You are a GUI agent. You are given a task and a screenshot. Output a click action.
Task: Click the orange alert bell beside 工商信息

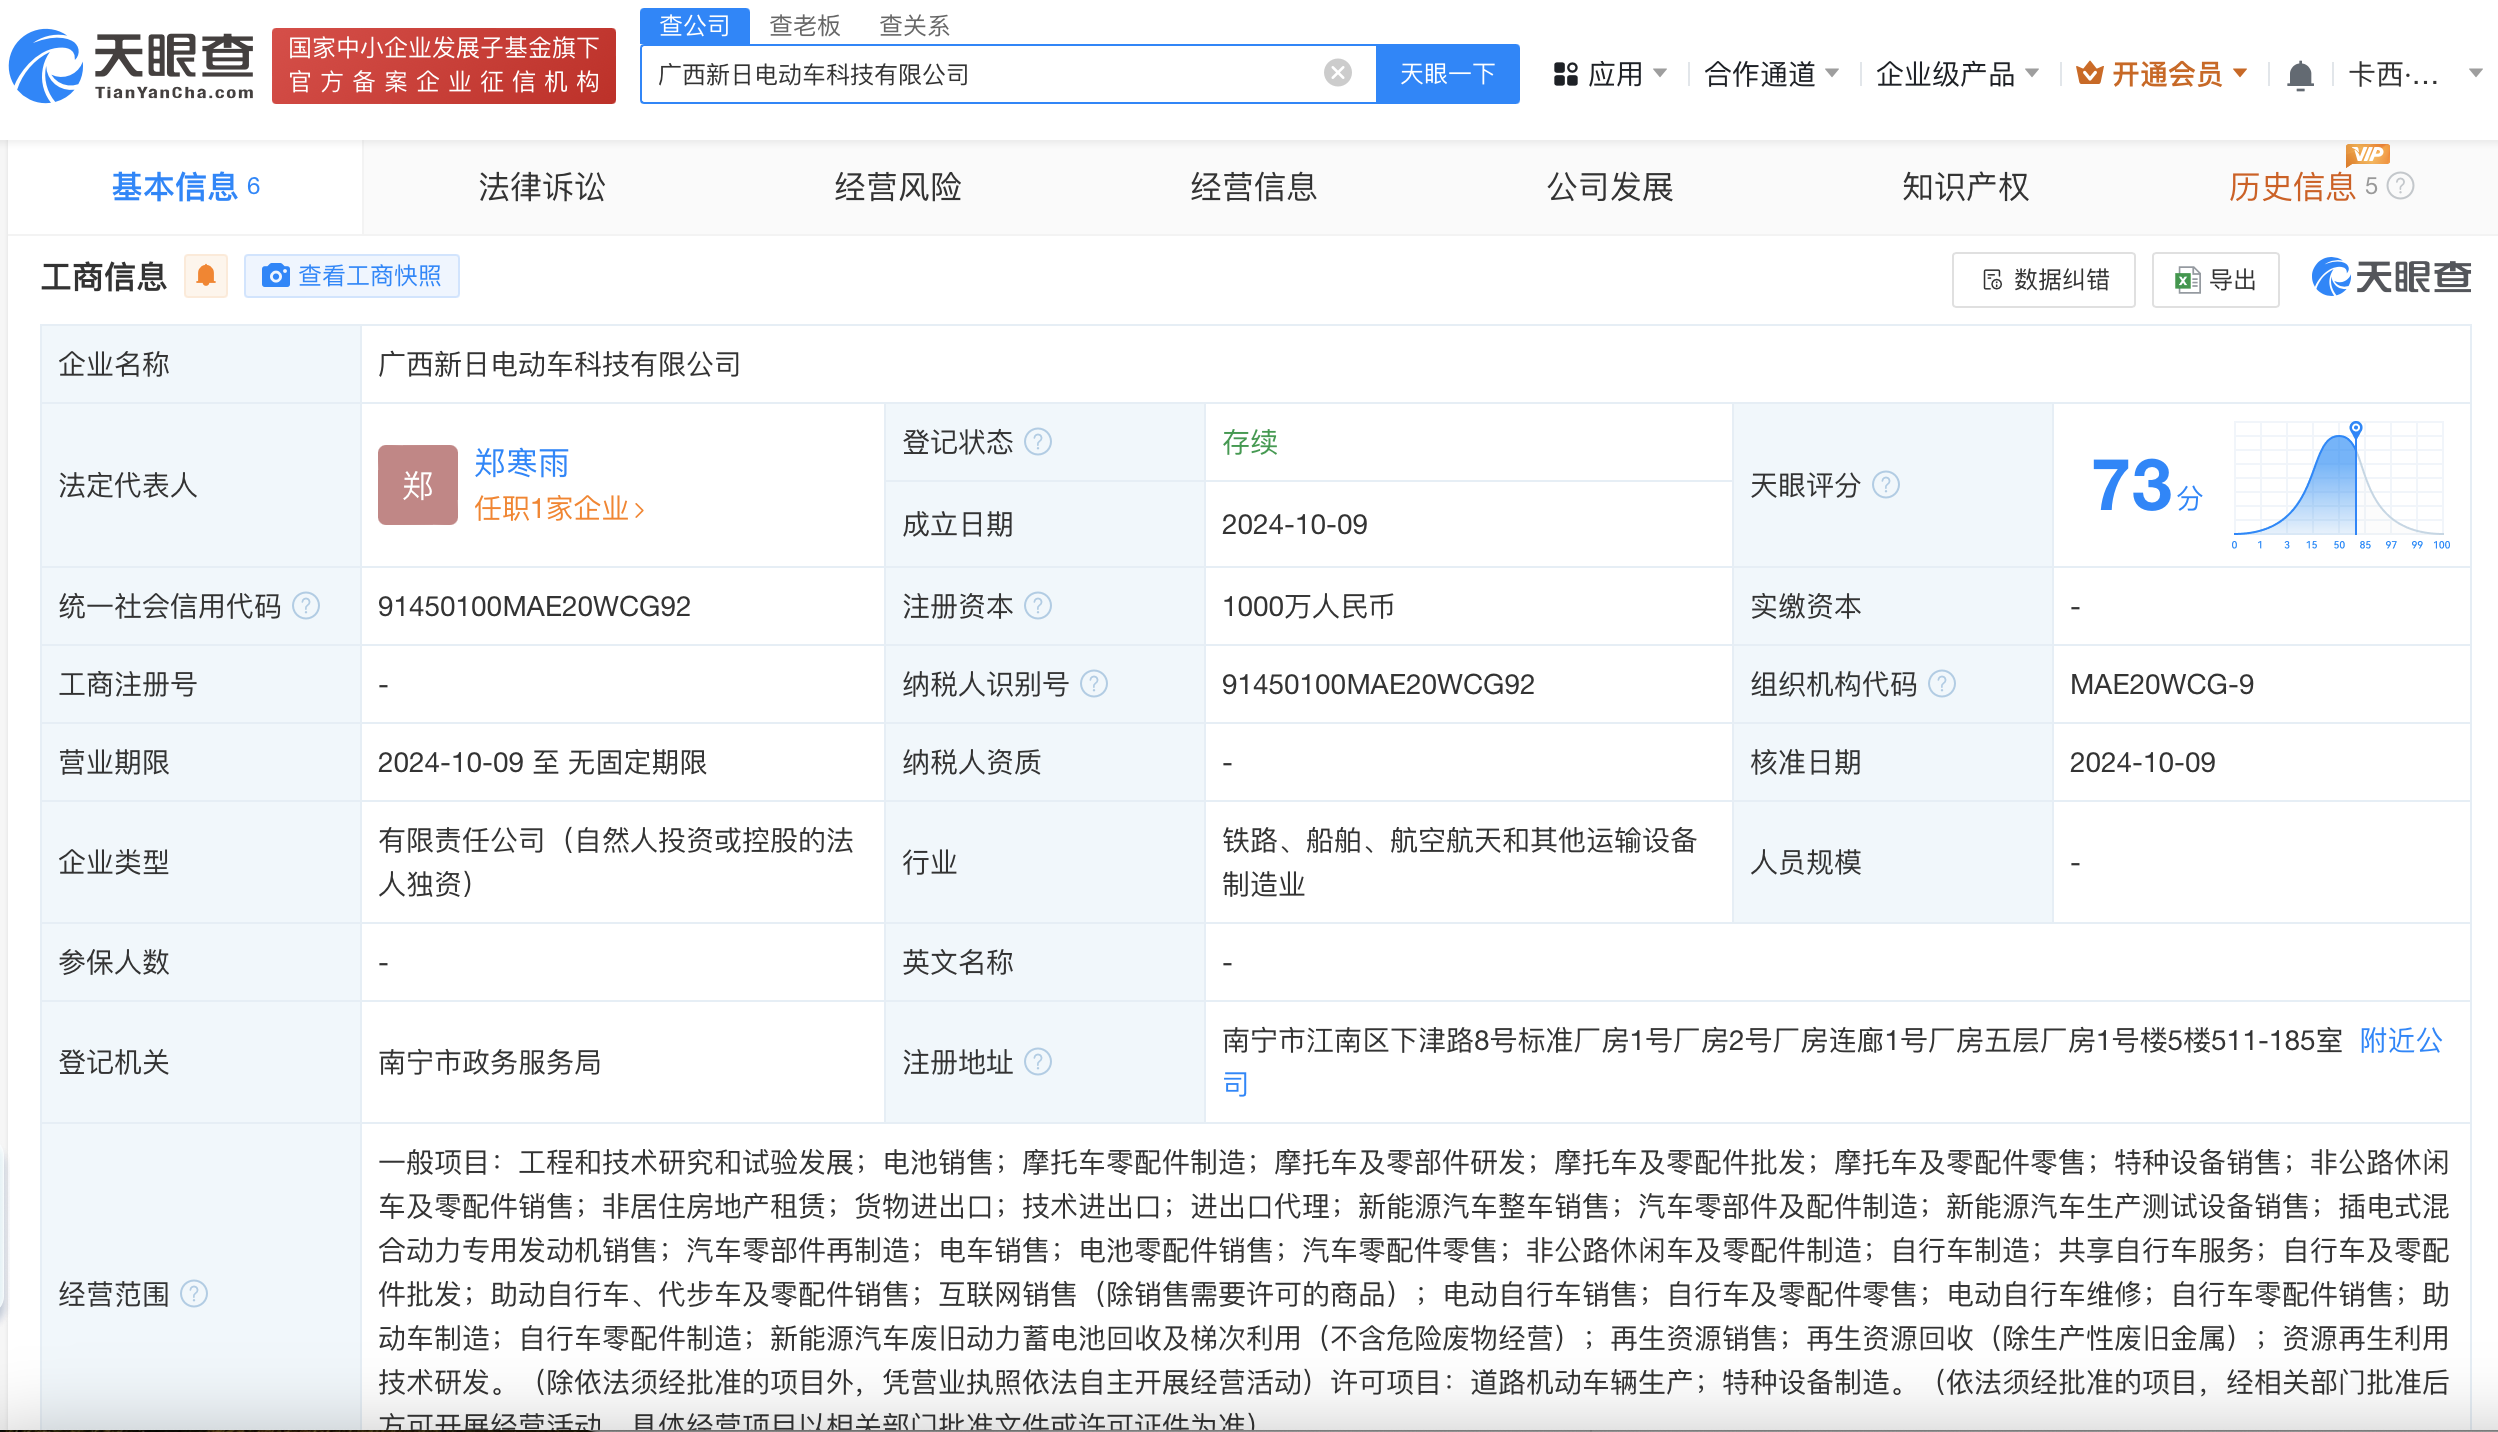point(206,276)
